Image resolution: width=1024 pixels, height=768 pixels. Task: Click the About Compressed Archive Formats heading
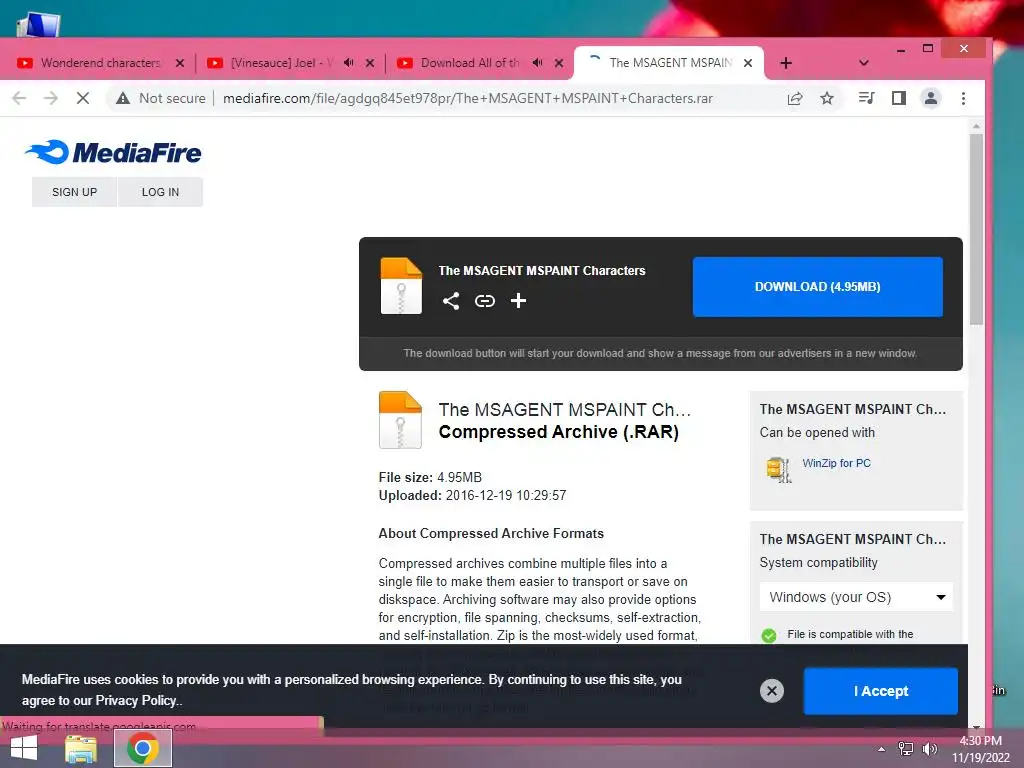[x=491, y=533]
